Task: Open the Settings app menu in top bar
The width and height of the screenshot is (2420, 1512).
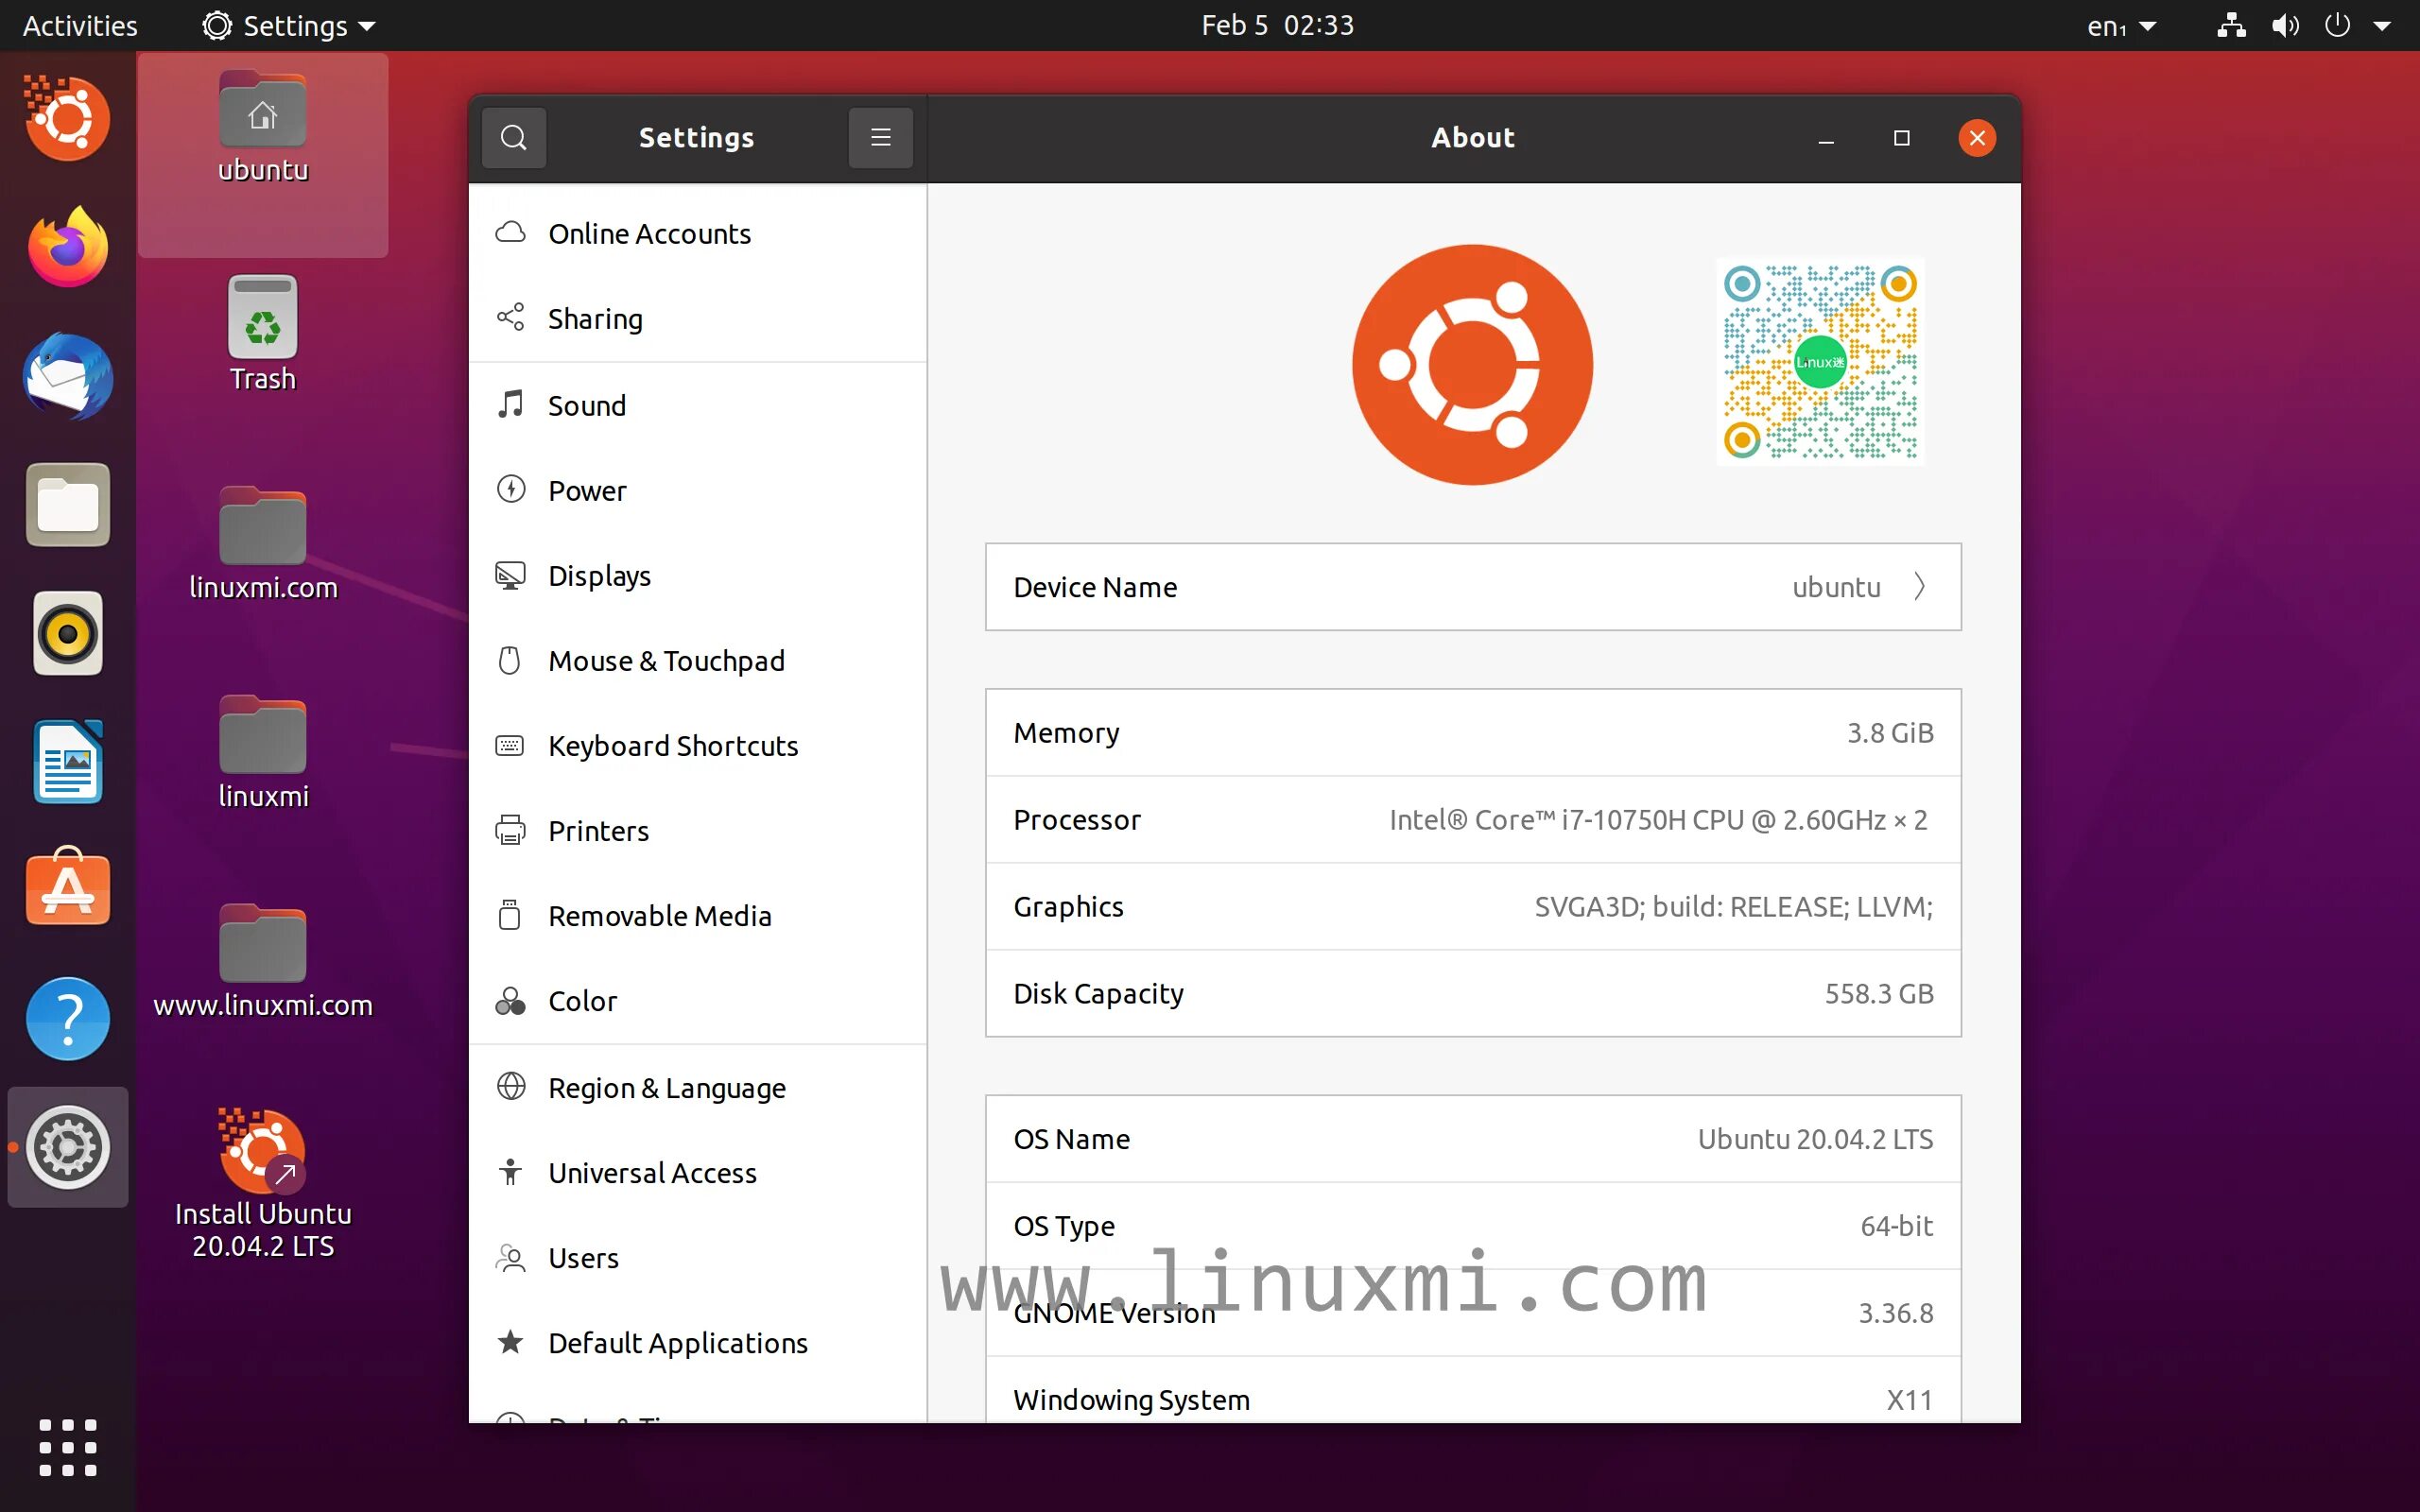Action: 289,25
